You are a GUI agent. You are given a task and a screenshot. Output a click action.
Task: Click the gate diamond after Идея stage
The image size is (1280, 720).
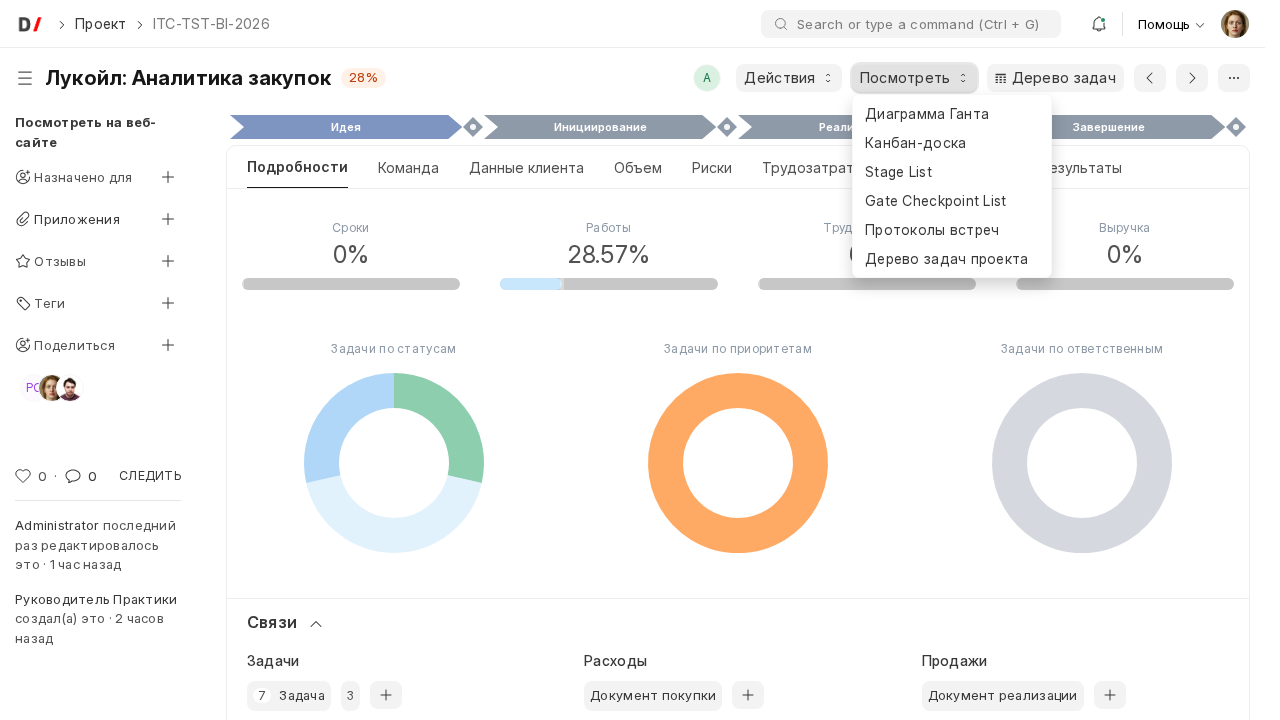click(473, 127)
